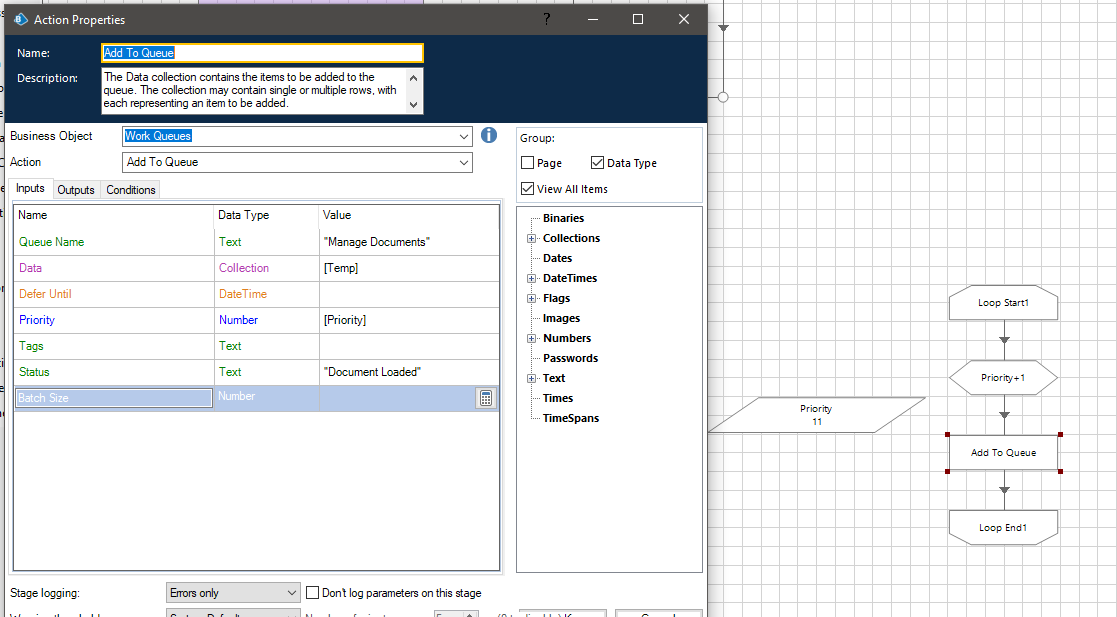Open the Business Object dropdown showing Work Queues
The image size is (1117, 617).
463,135
